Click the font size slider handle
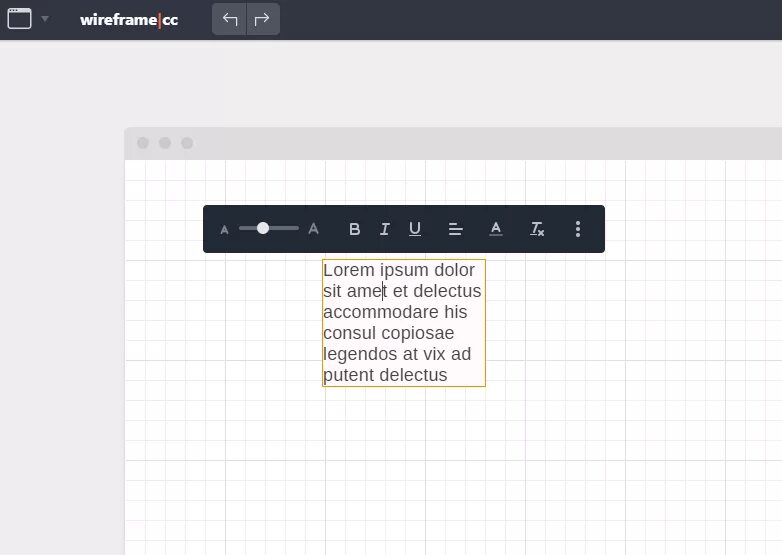Screen dimensions: 782x555 pos(263,228)
